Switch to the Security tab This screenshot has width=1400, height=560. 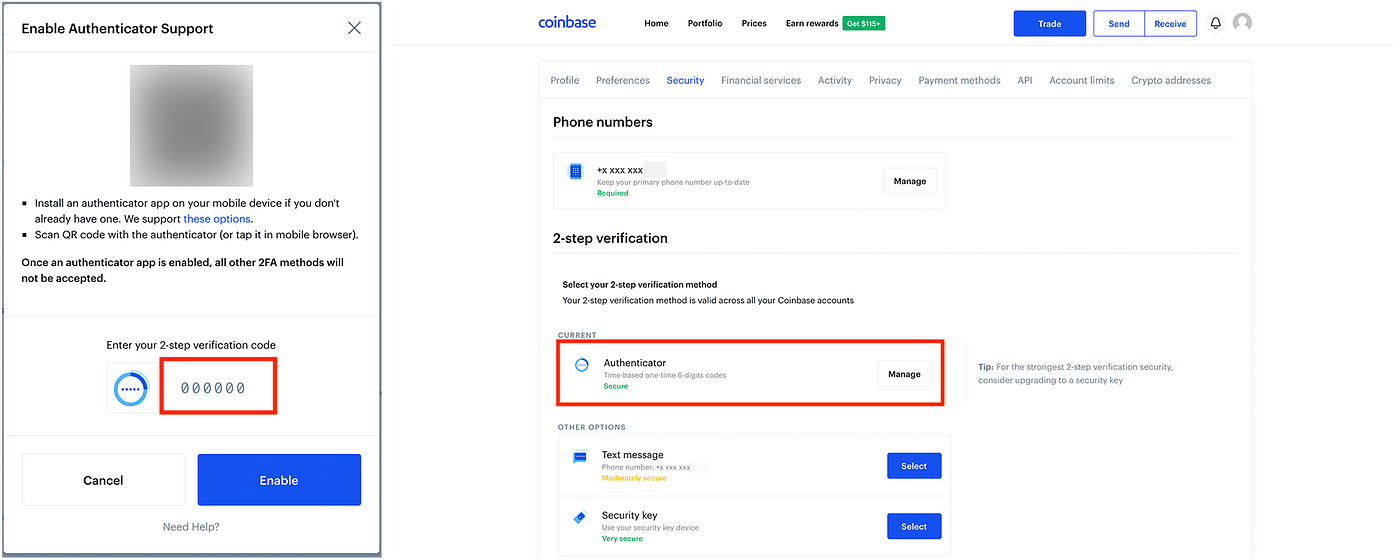click(685, 80)
